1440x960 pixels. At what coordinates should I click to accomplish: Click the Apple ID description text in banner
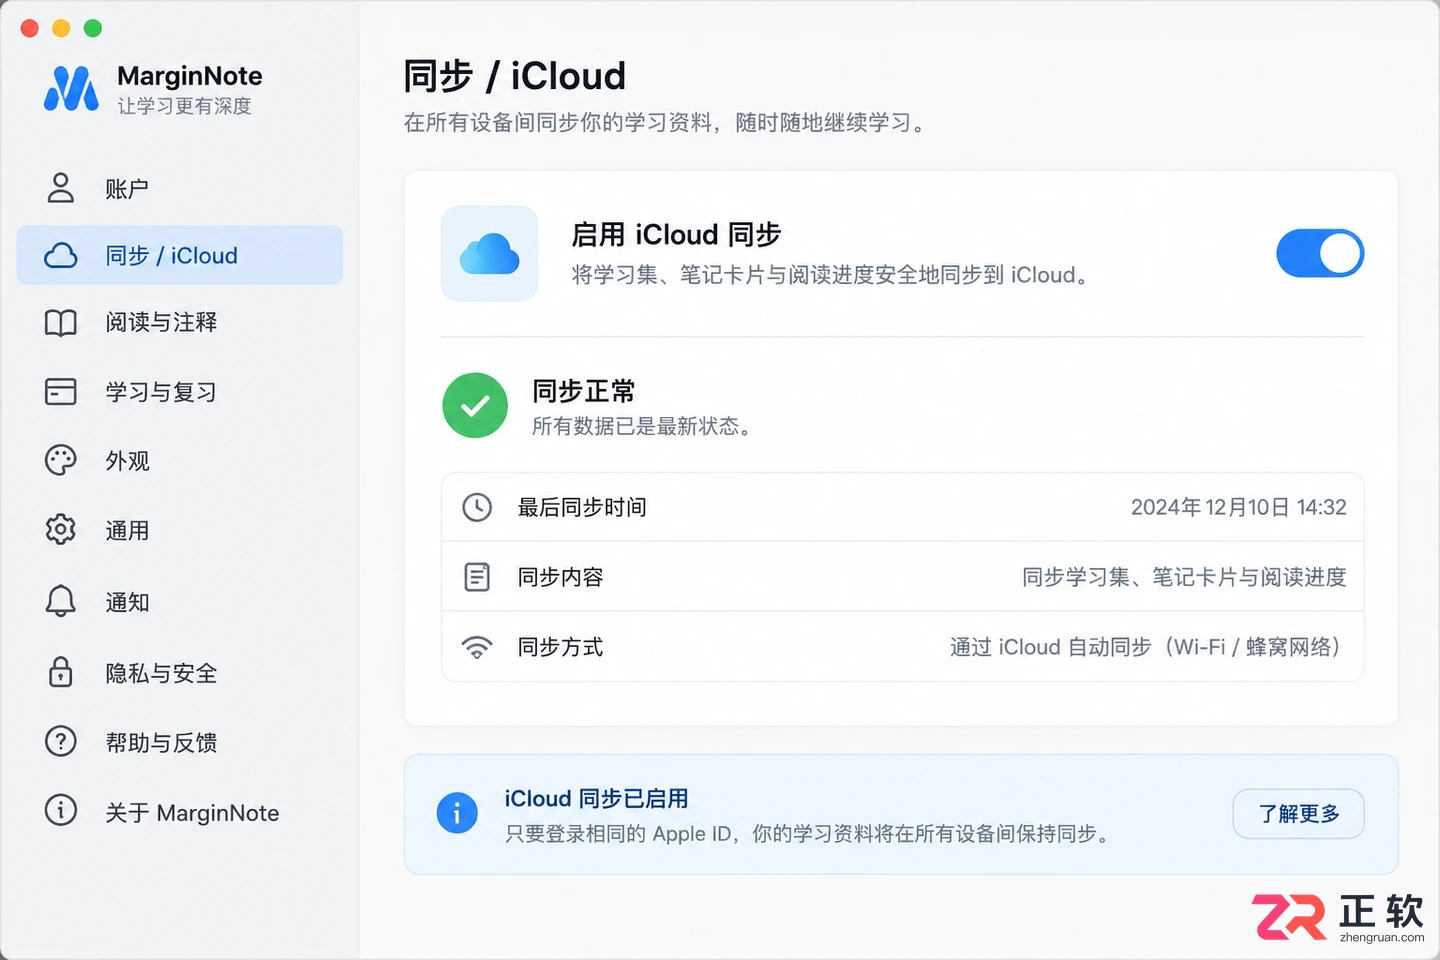click(809, 833)
